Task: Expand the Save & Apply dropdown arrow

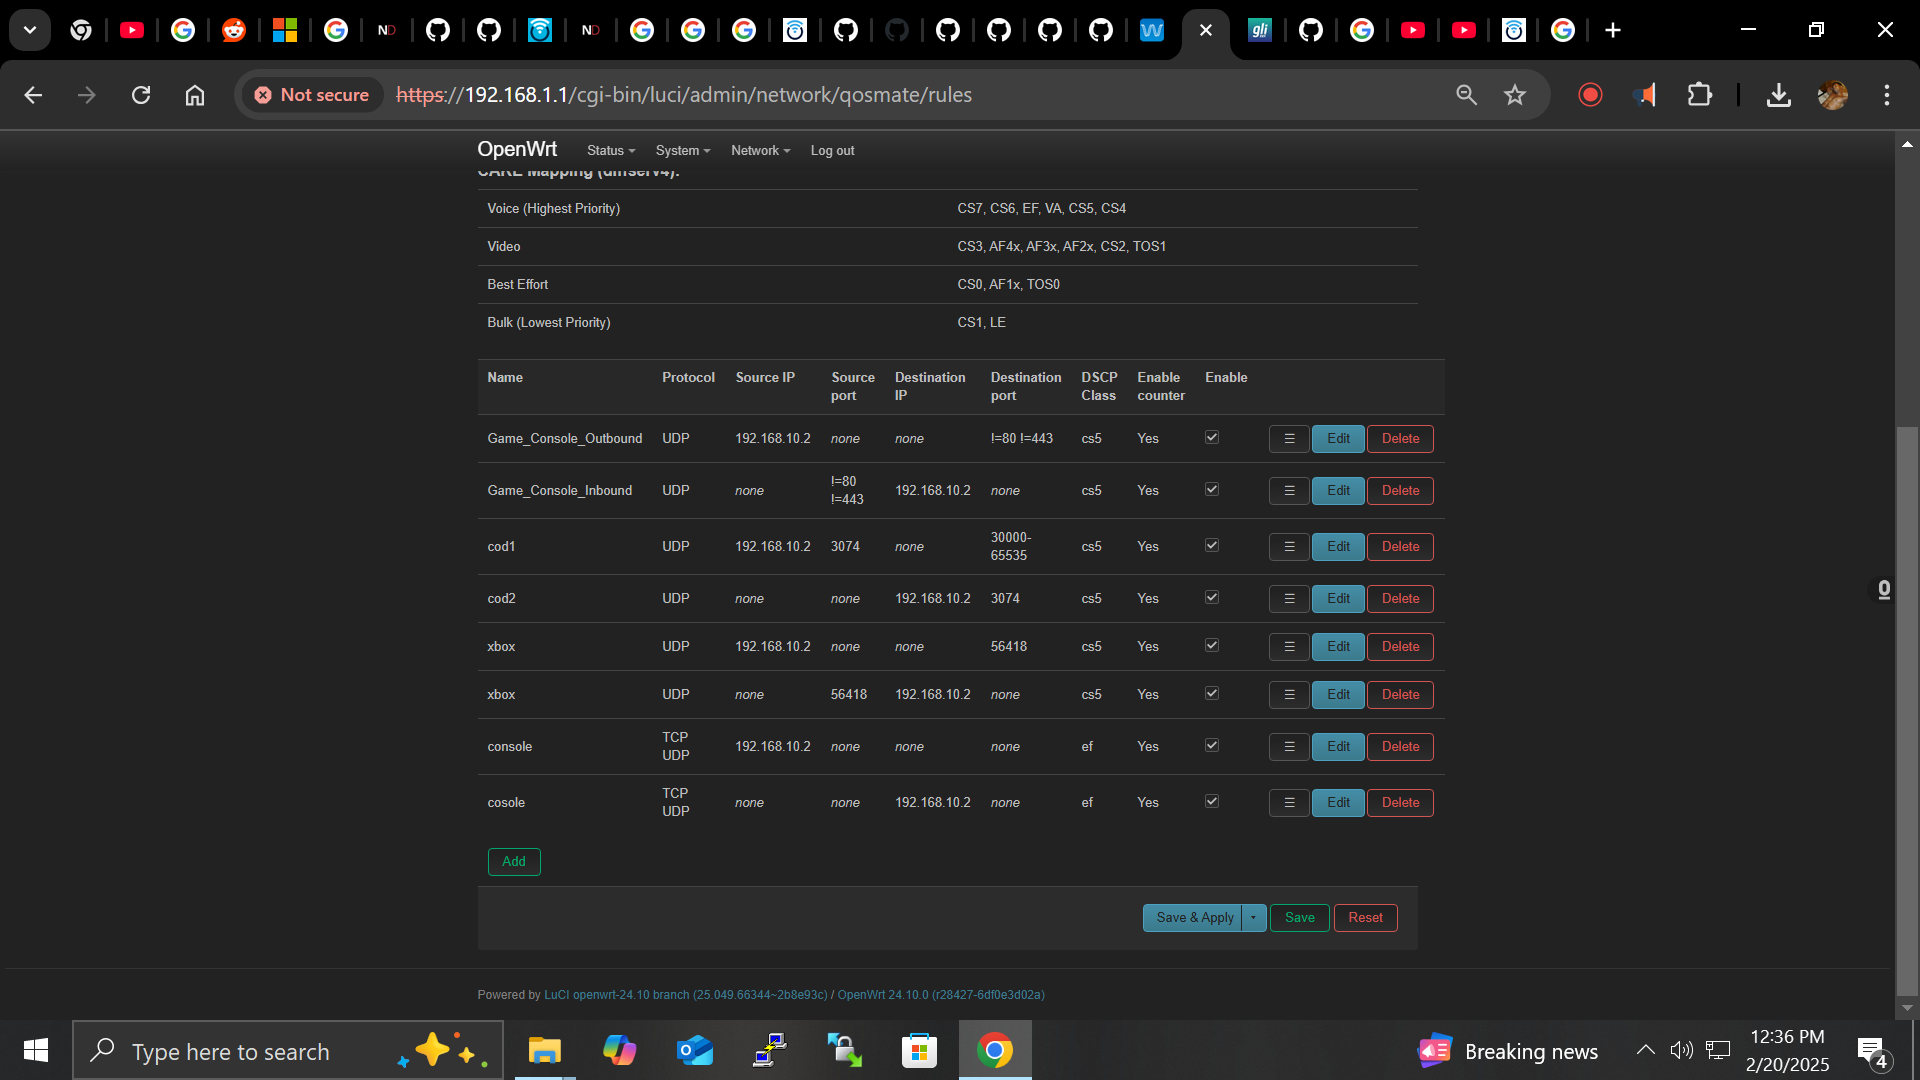Action: coord(1252,917)
